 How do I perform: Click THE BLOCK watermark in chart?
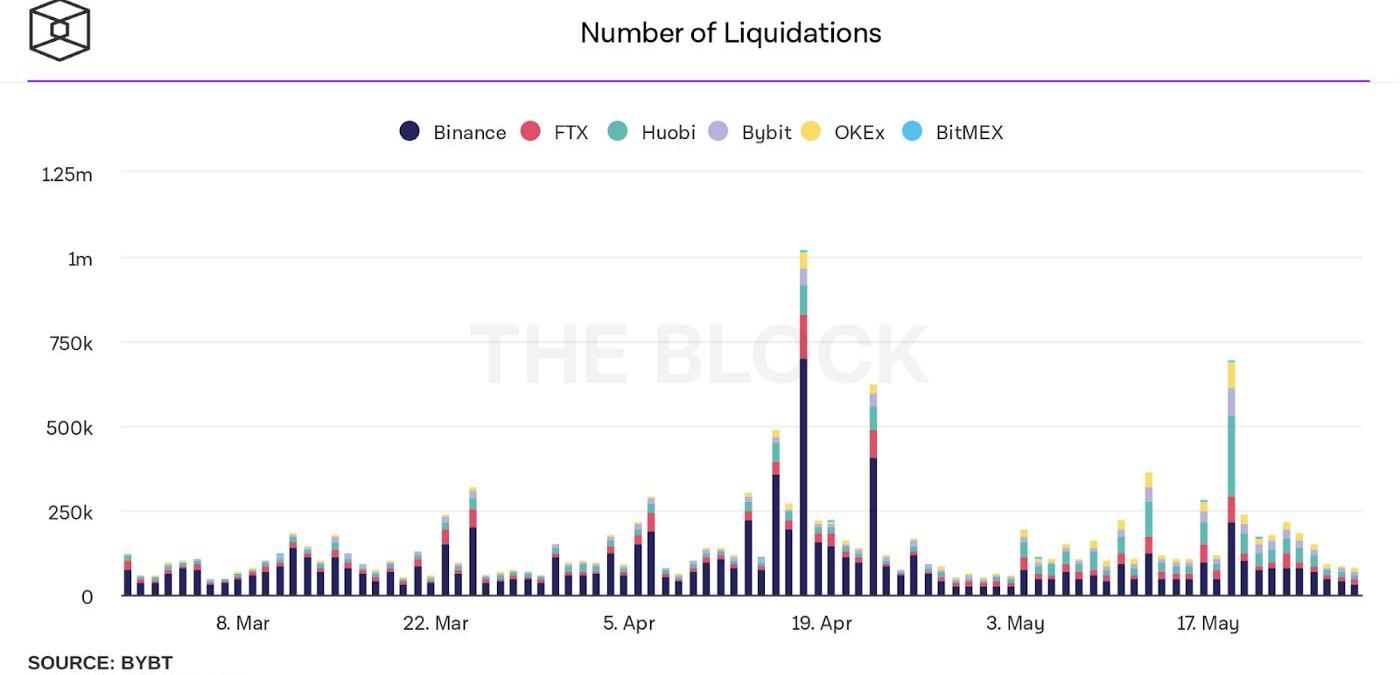click(x=699, y=354)
